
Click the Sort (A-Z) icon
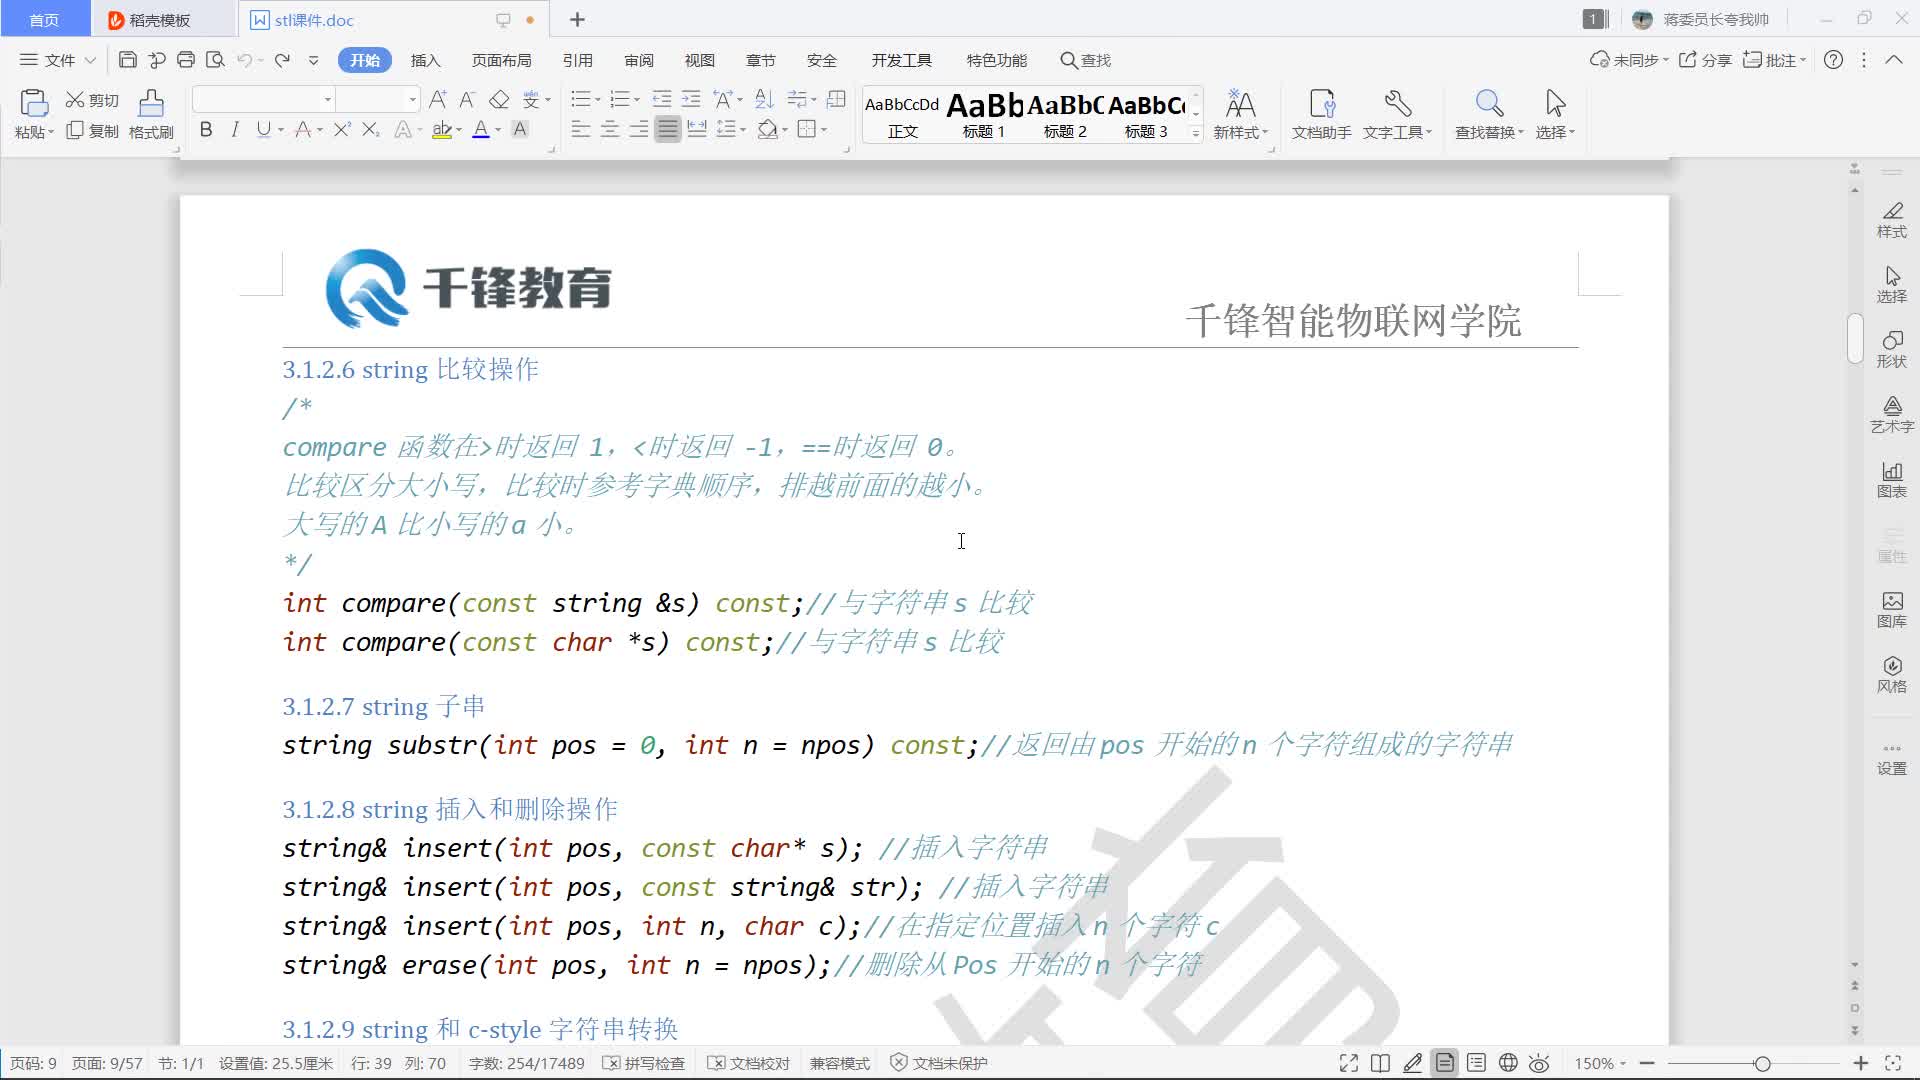(765, 99)
